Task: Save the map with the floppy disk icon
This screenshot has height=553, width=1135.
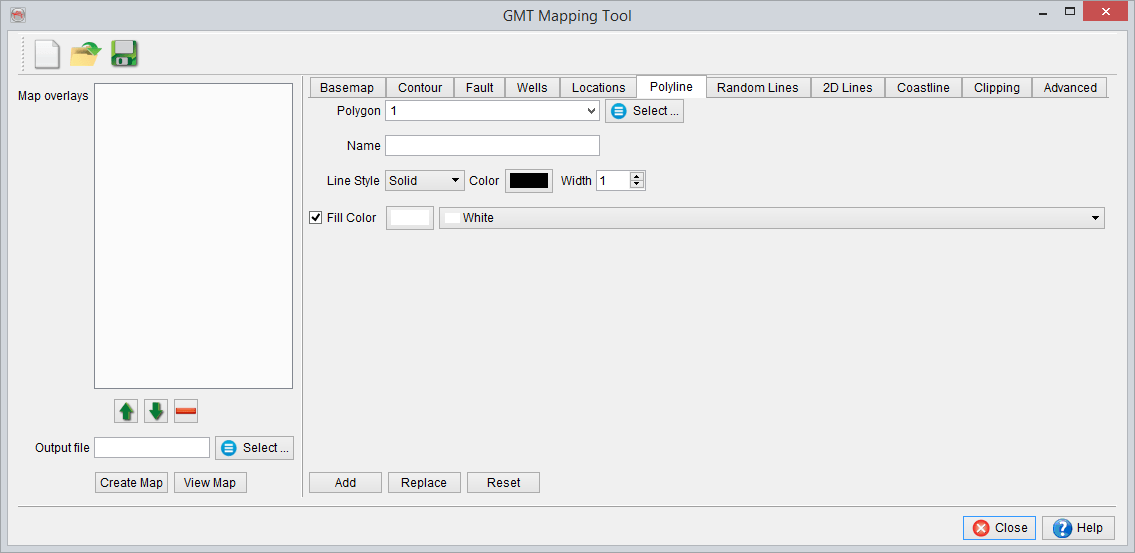Action: (124, 54)
